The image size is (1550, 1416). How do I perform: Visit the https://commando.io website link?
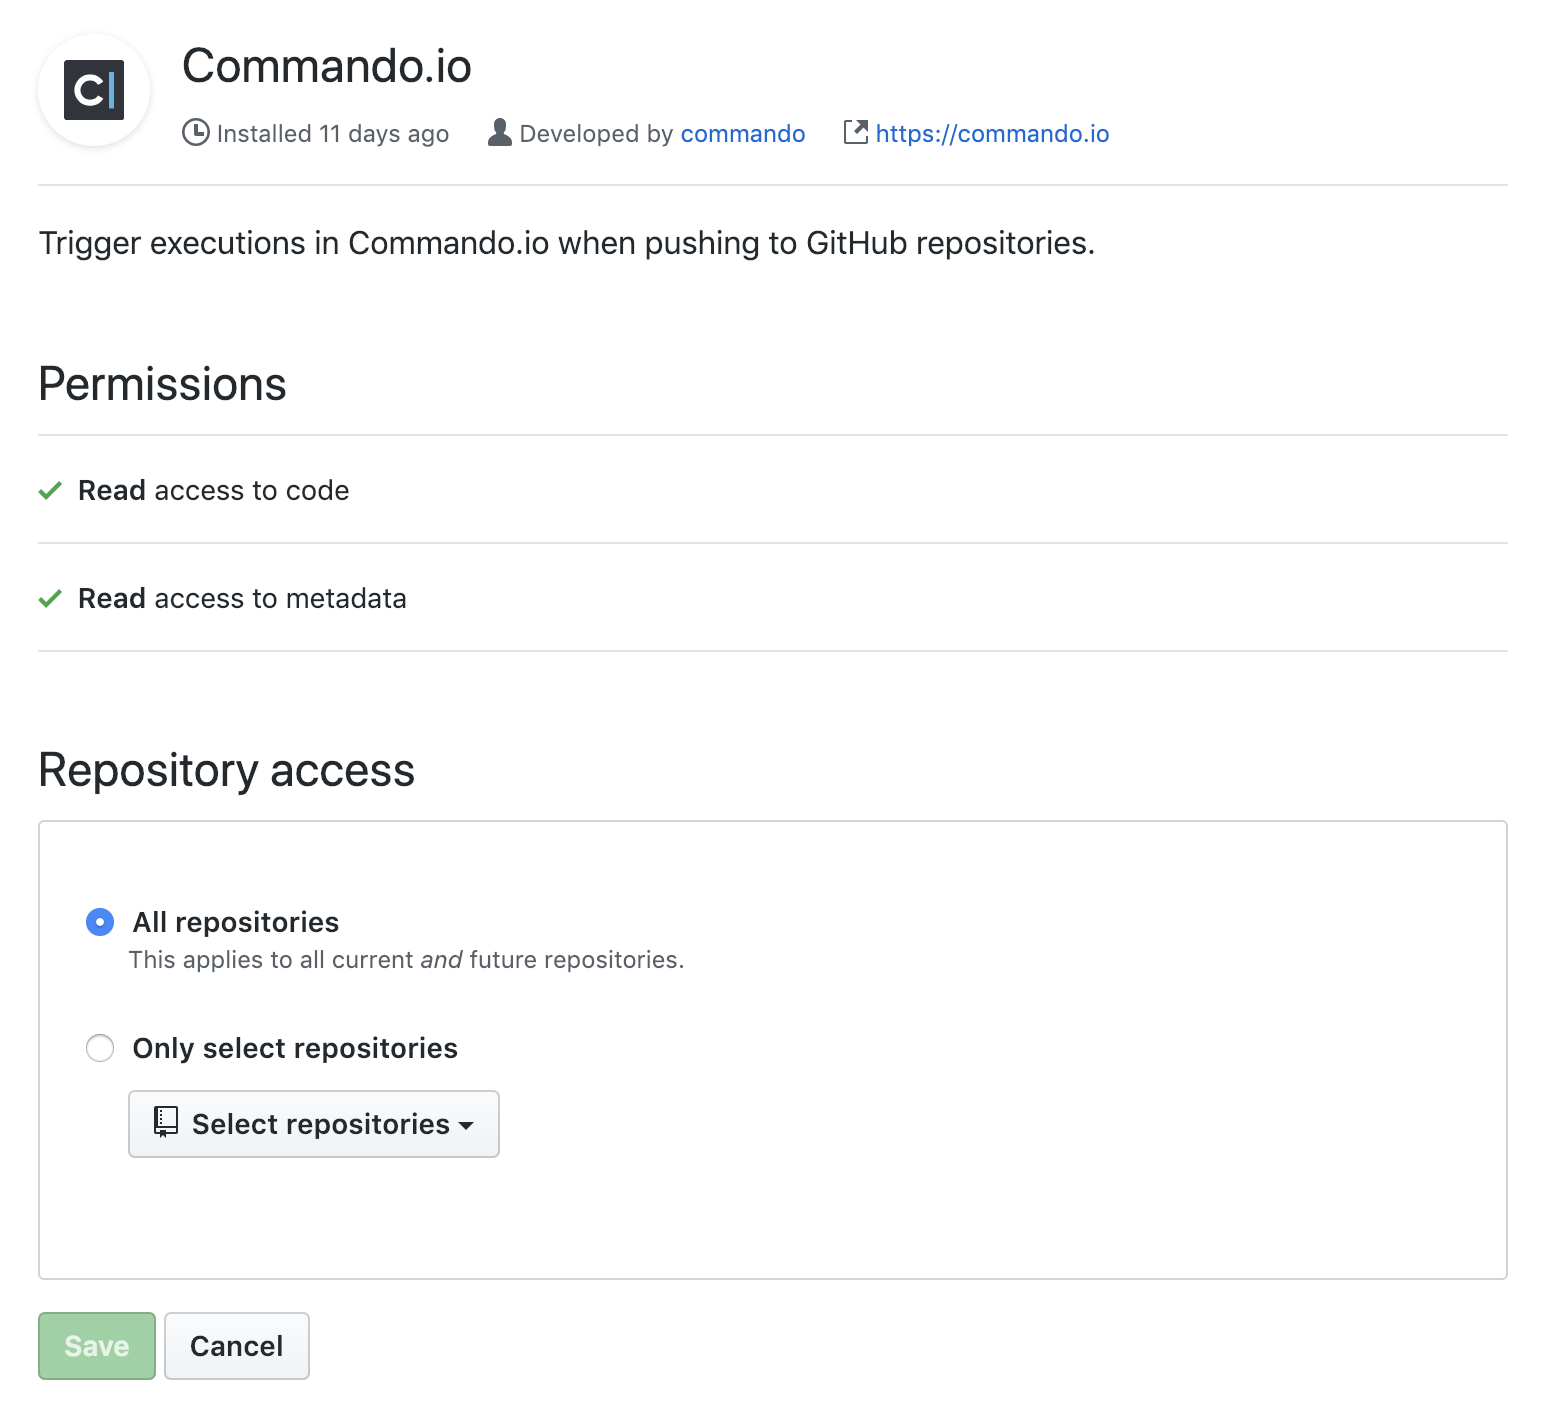991,132
